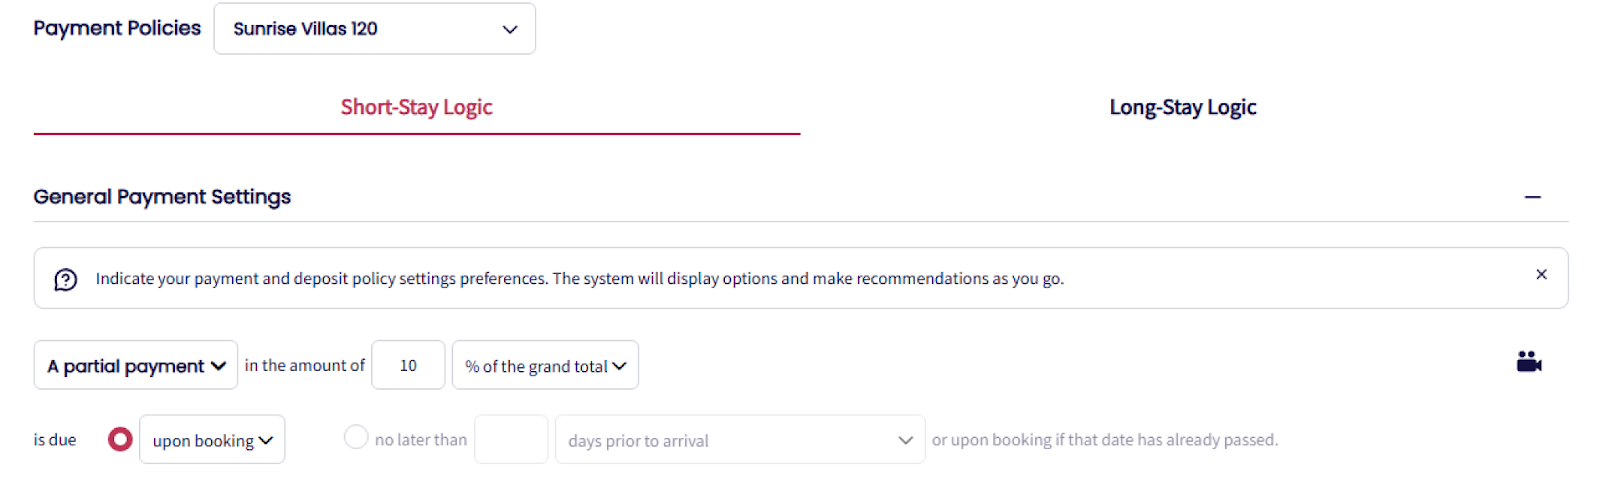Click the chevron beside 'A partial payment'

(x=218, y=366)
